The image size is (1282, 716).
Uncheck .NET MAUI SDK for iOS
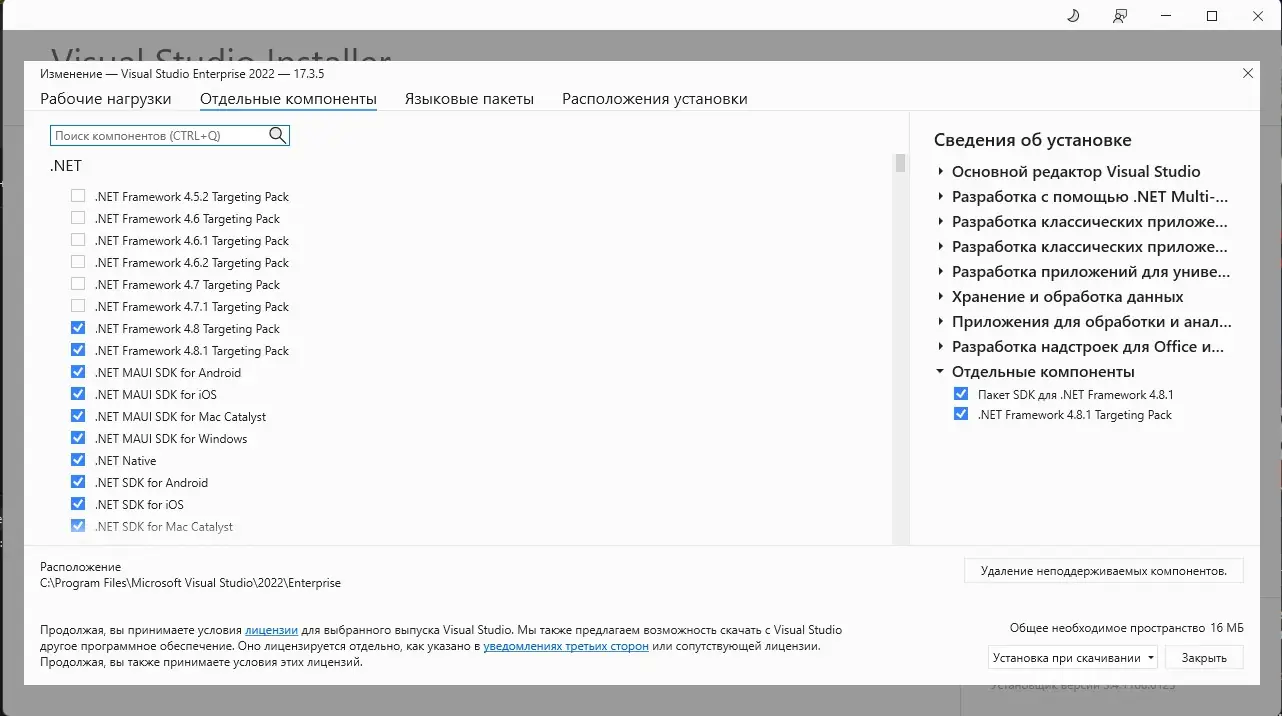coord(78,394)
